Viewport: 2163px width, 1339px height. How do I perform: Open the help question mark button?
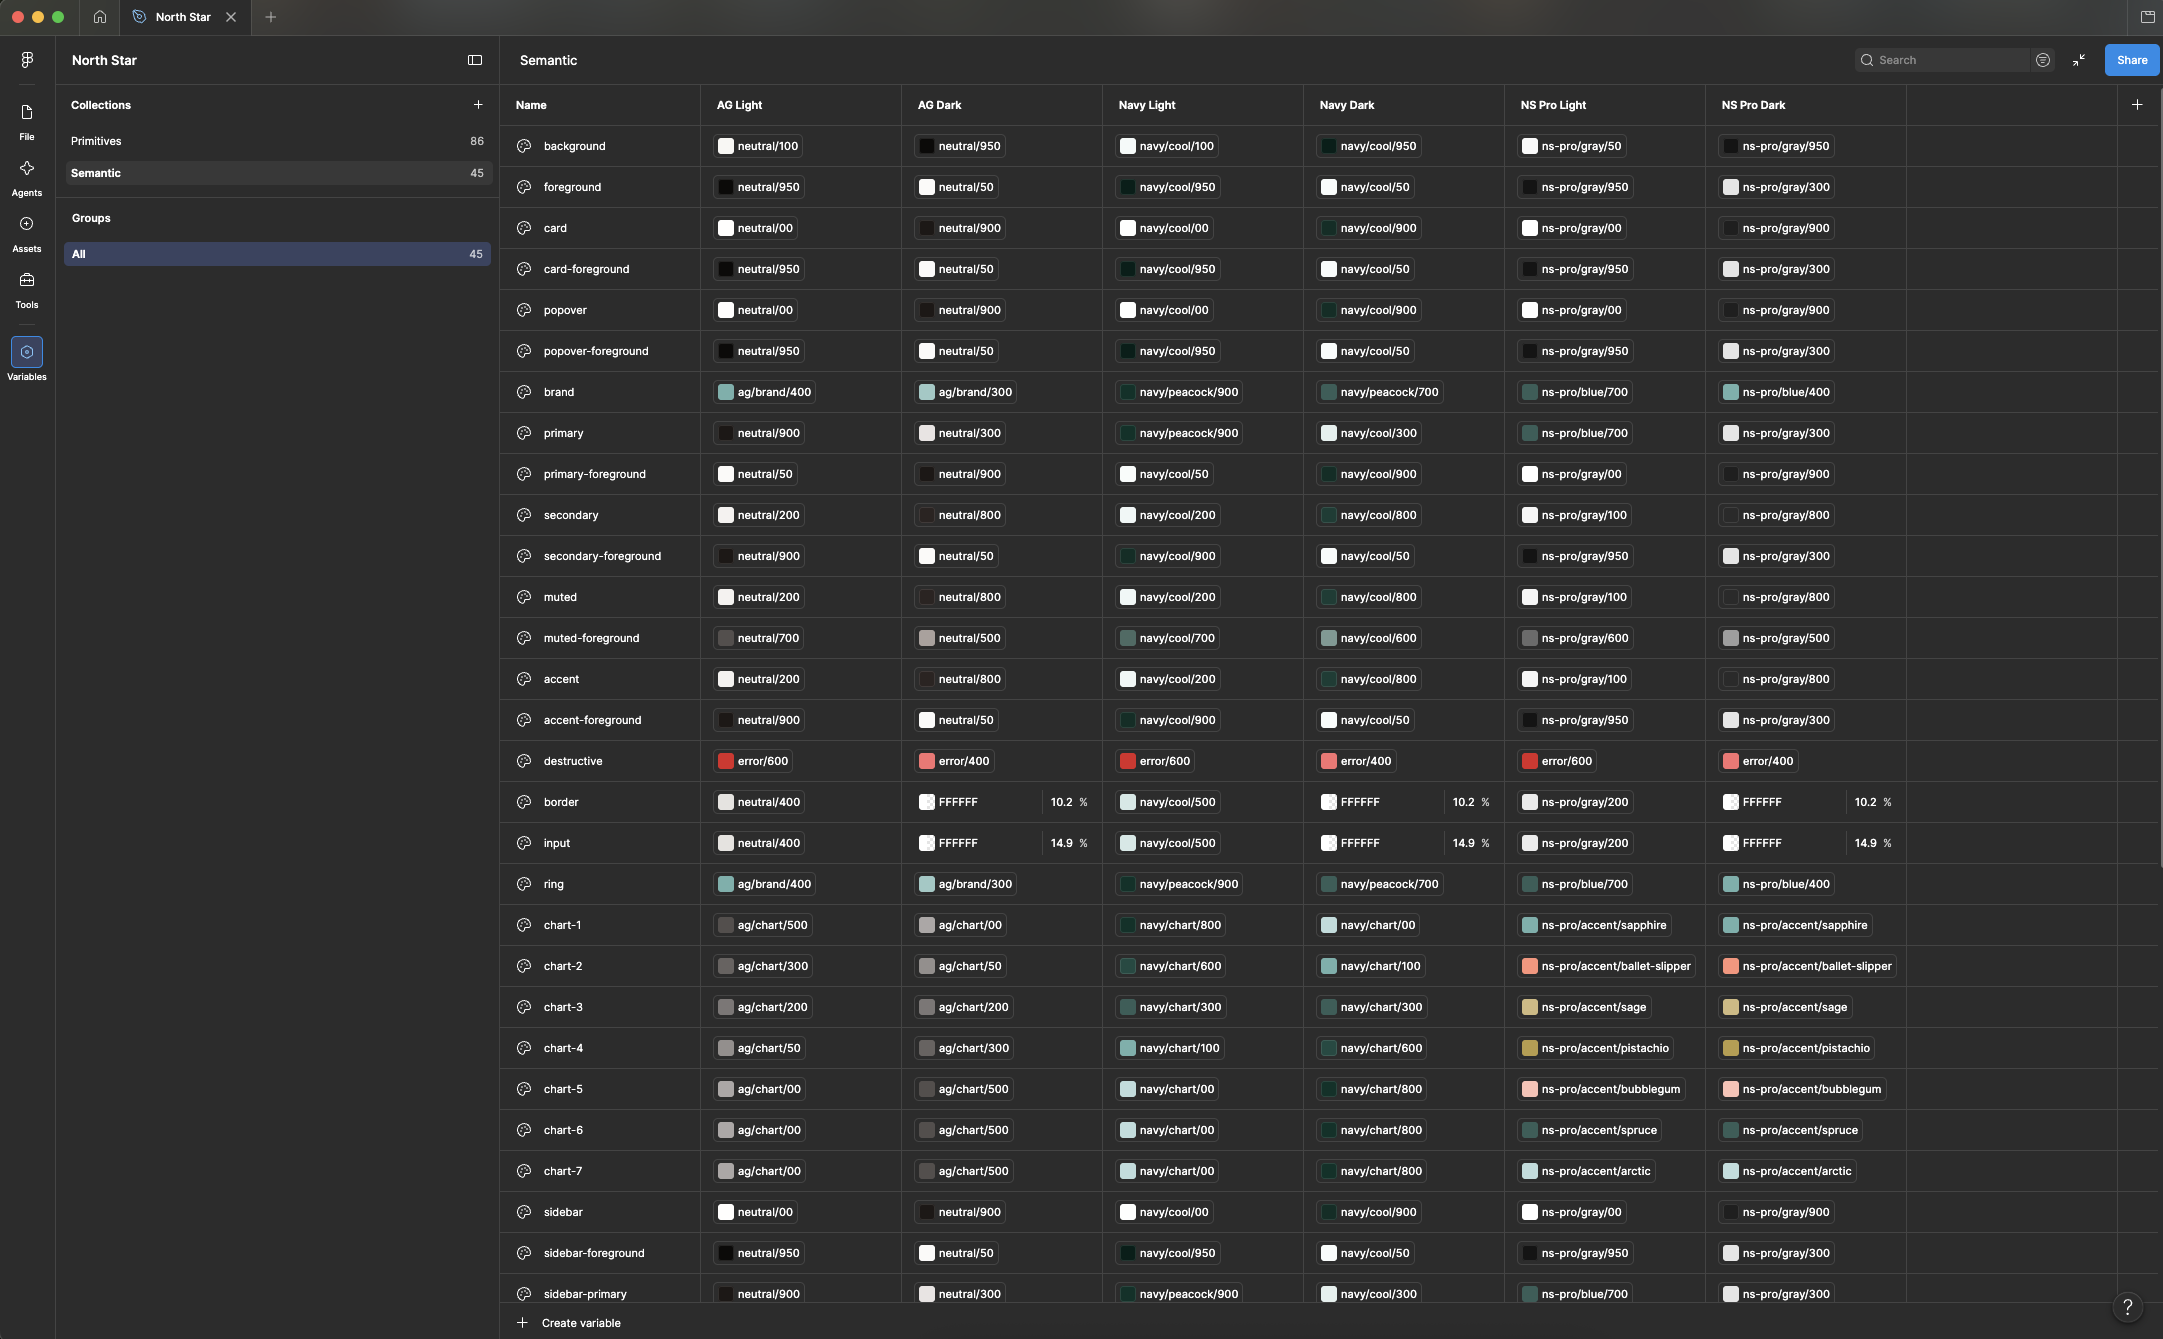[x=2127, y=1307]
